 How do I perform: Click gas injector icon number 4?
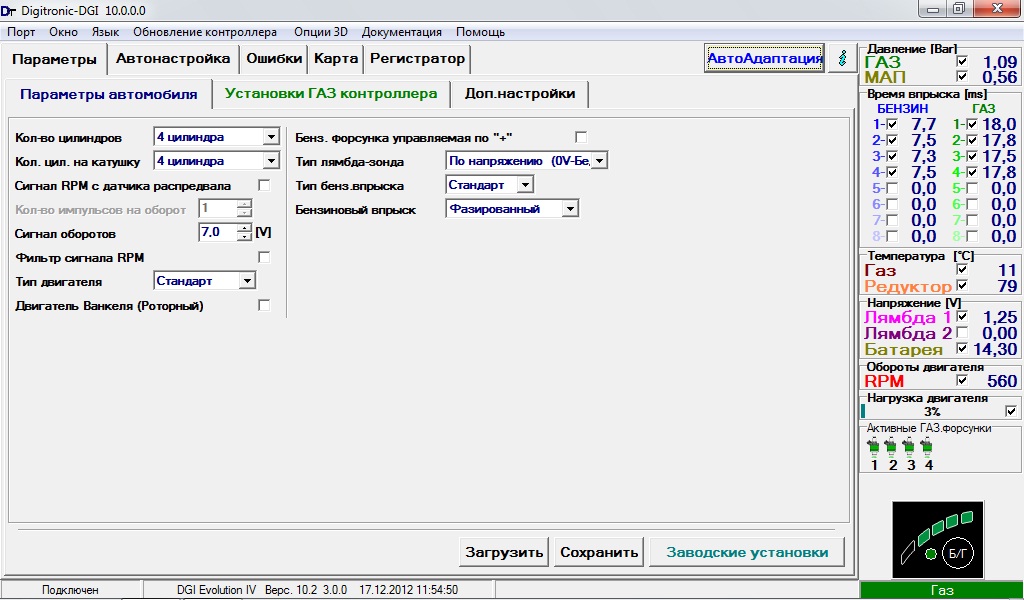(x=927, y=447)
